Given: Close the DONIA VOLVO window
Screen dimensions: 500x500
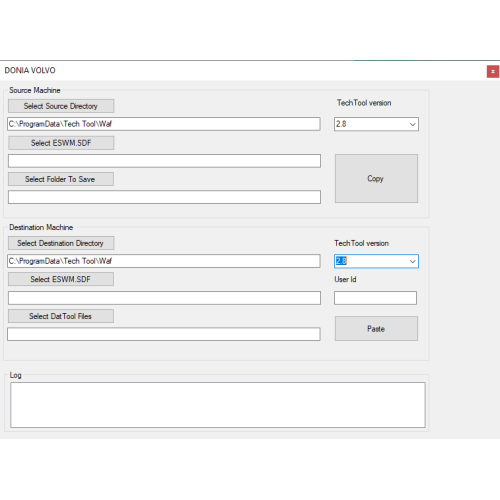Looking at the screenshot, I should point(493,72).
